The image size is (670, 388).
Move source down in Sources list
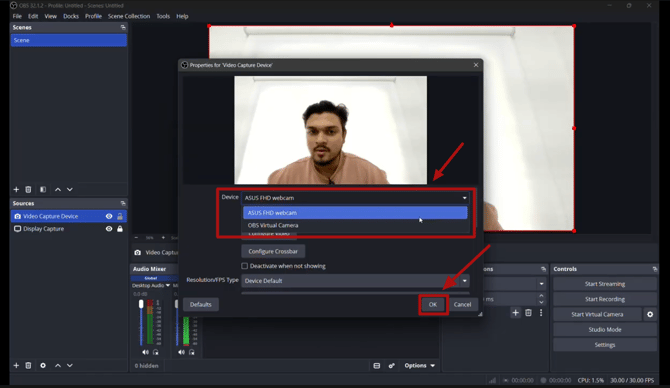(70, 365)
